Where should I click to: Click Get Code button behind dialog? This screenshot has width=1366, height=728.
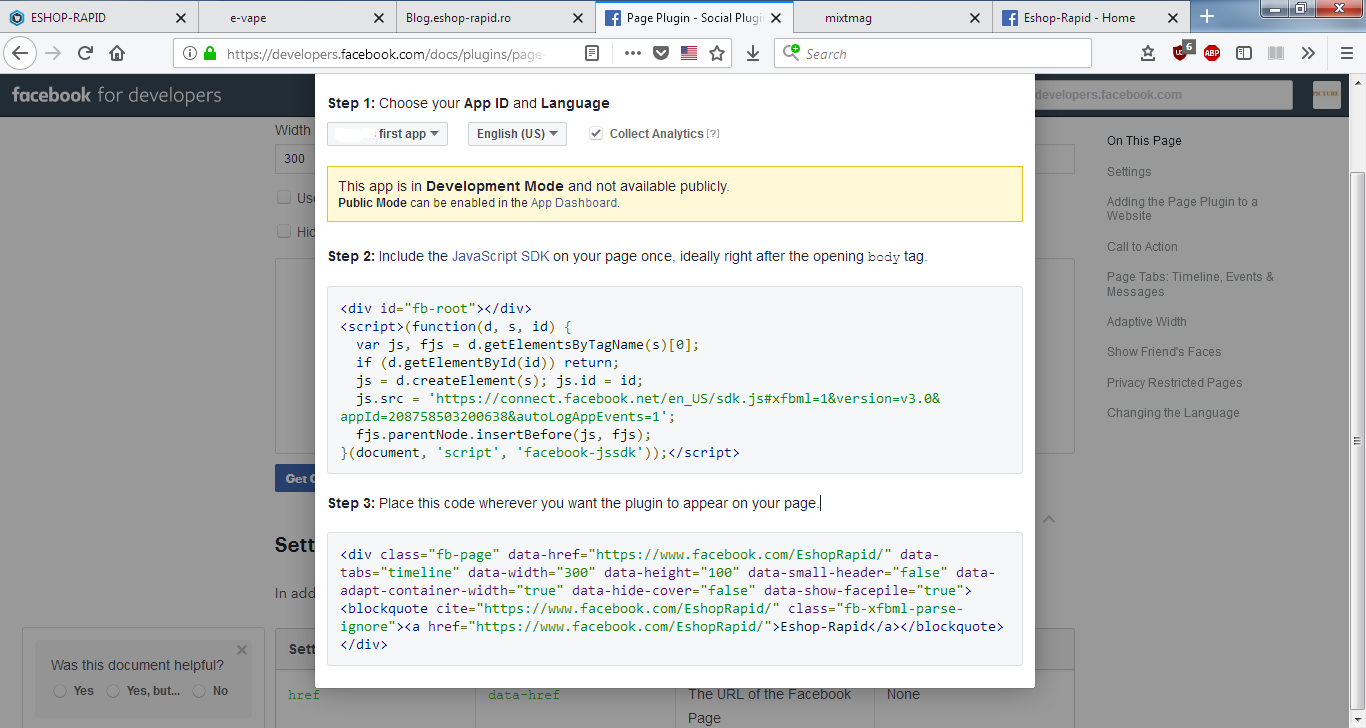pos(295,478)
